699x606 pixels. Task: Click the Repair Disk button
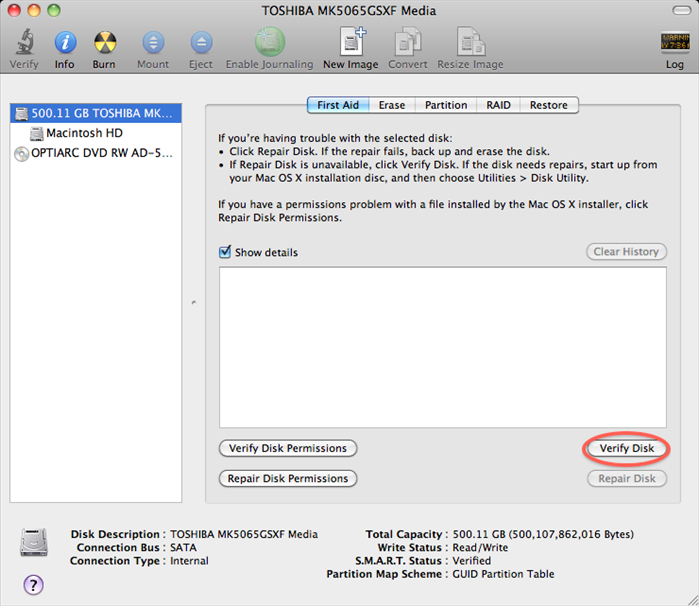click(x=627, y=478)
